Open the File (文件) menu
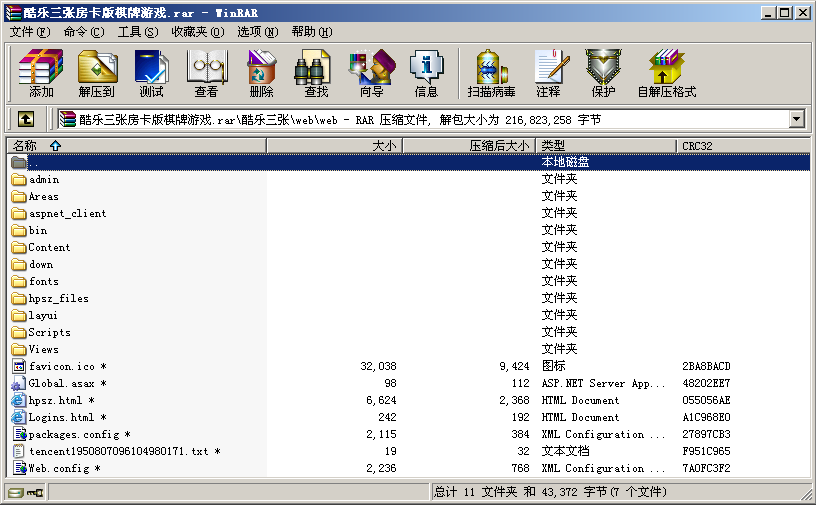This screenshot has height=505, width=816. [x=29, y=32]
